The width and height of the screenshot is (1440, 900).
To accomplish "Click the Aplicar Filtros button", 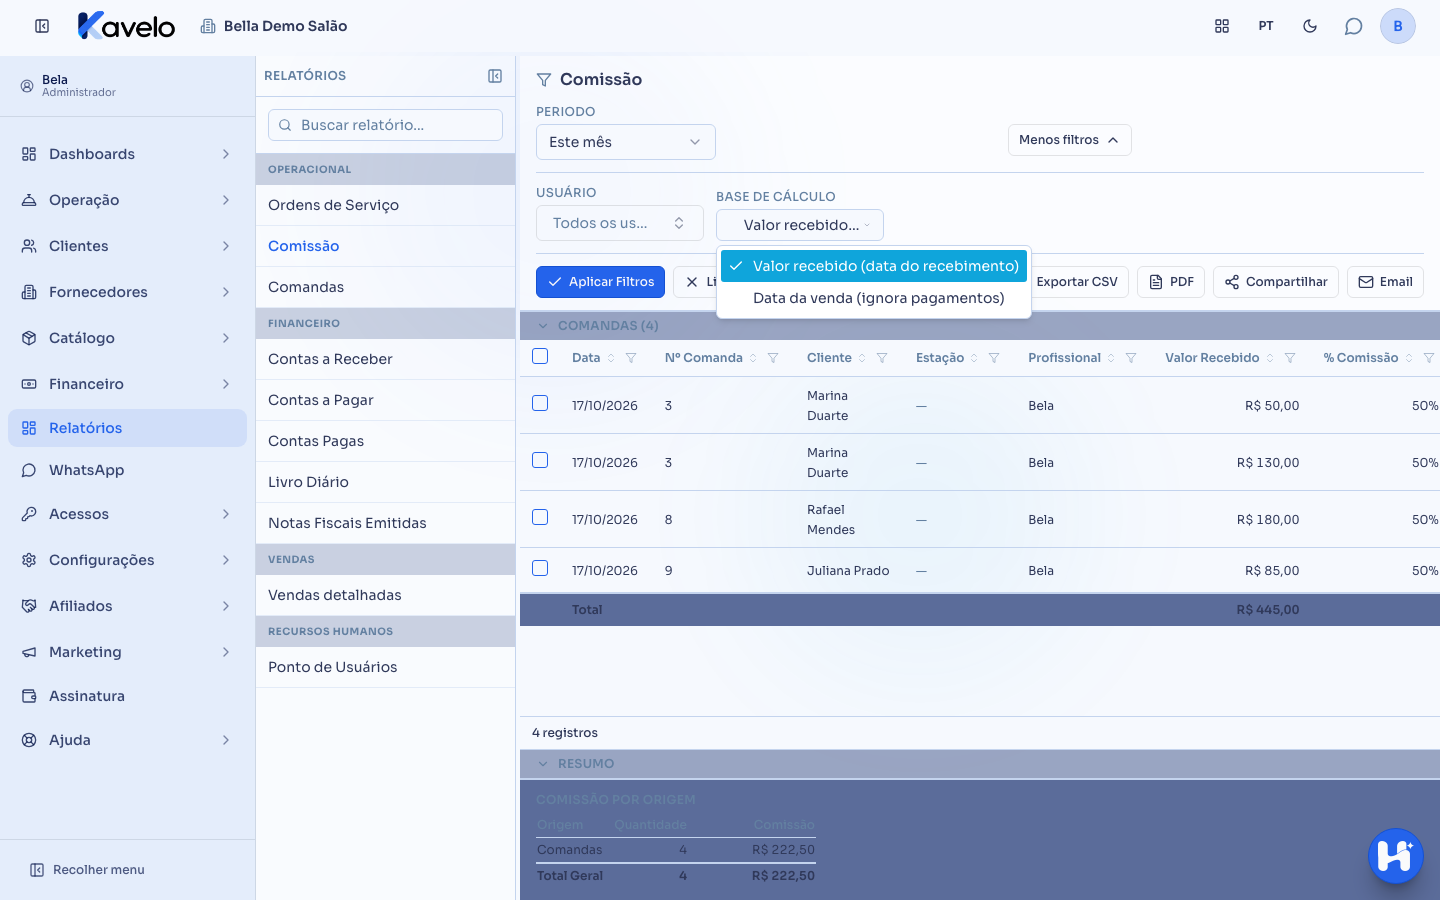I will (x=600, y=282).
